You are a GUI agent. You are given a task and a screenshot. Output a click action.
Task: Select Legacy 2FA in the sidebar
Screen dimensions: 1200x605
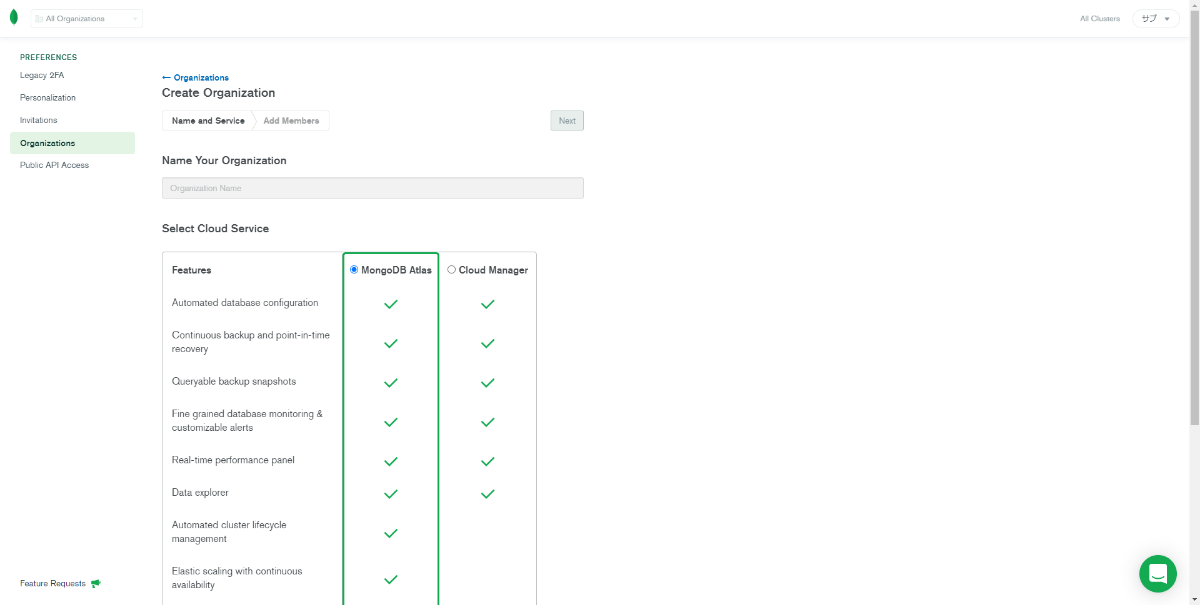40,75
